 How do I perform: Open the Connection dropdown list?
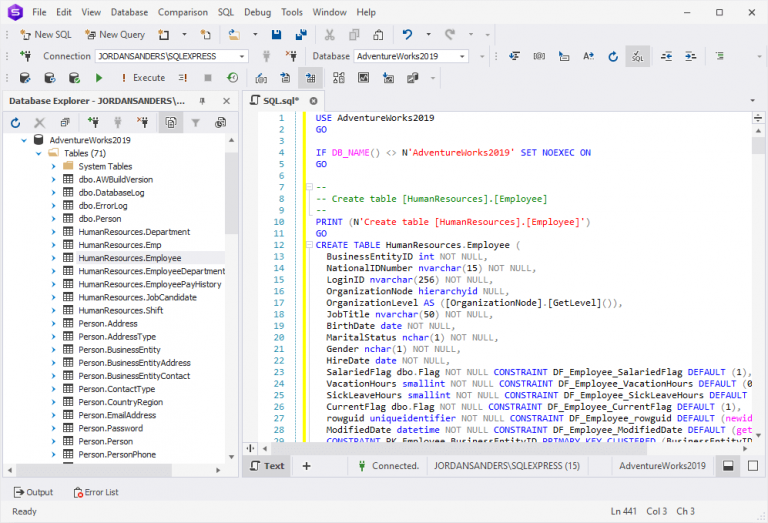(241, 57)
